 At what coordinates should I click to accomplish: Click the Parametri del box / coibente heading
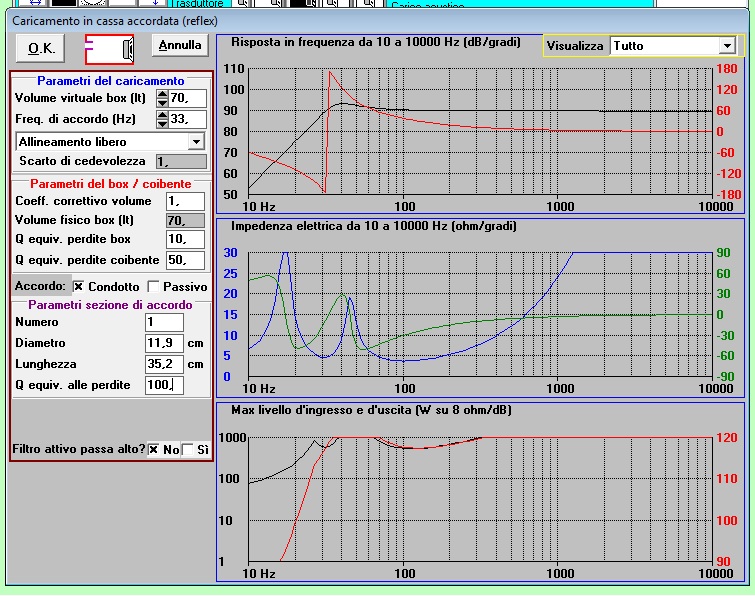coord(111,184)
